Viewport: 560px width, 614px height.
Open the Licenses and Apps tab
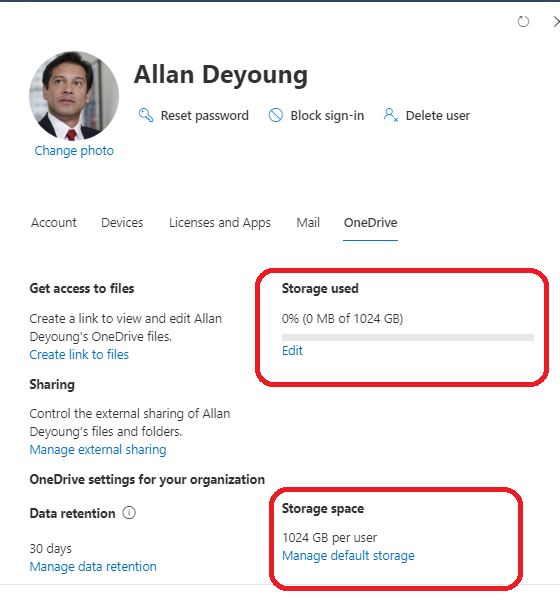coord(220,222)
